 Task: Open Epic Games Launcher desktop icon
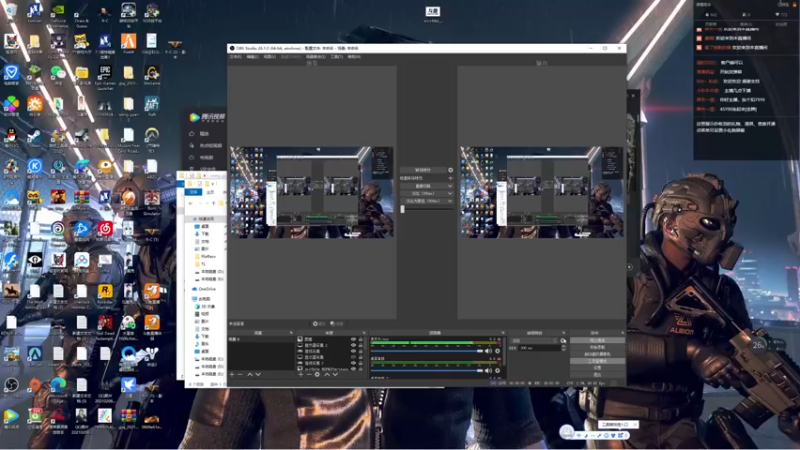point(105,77)
